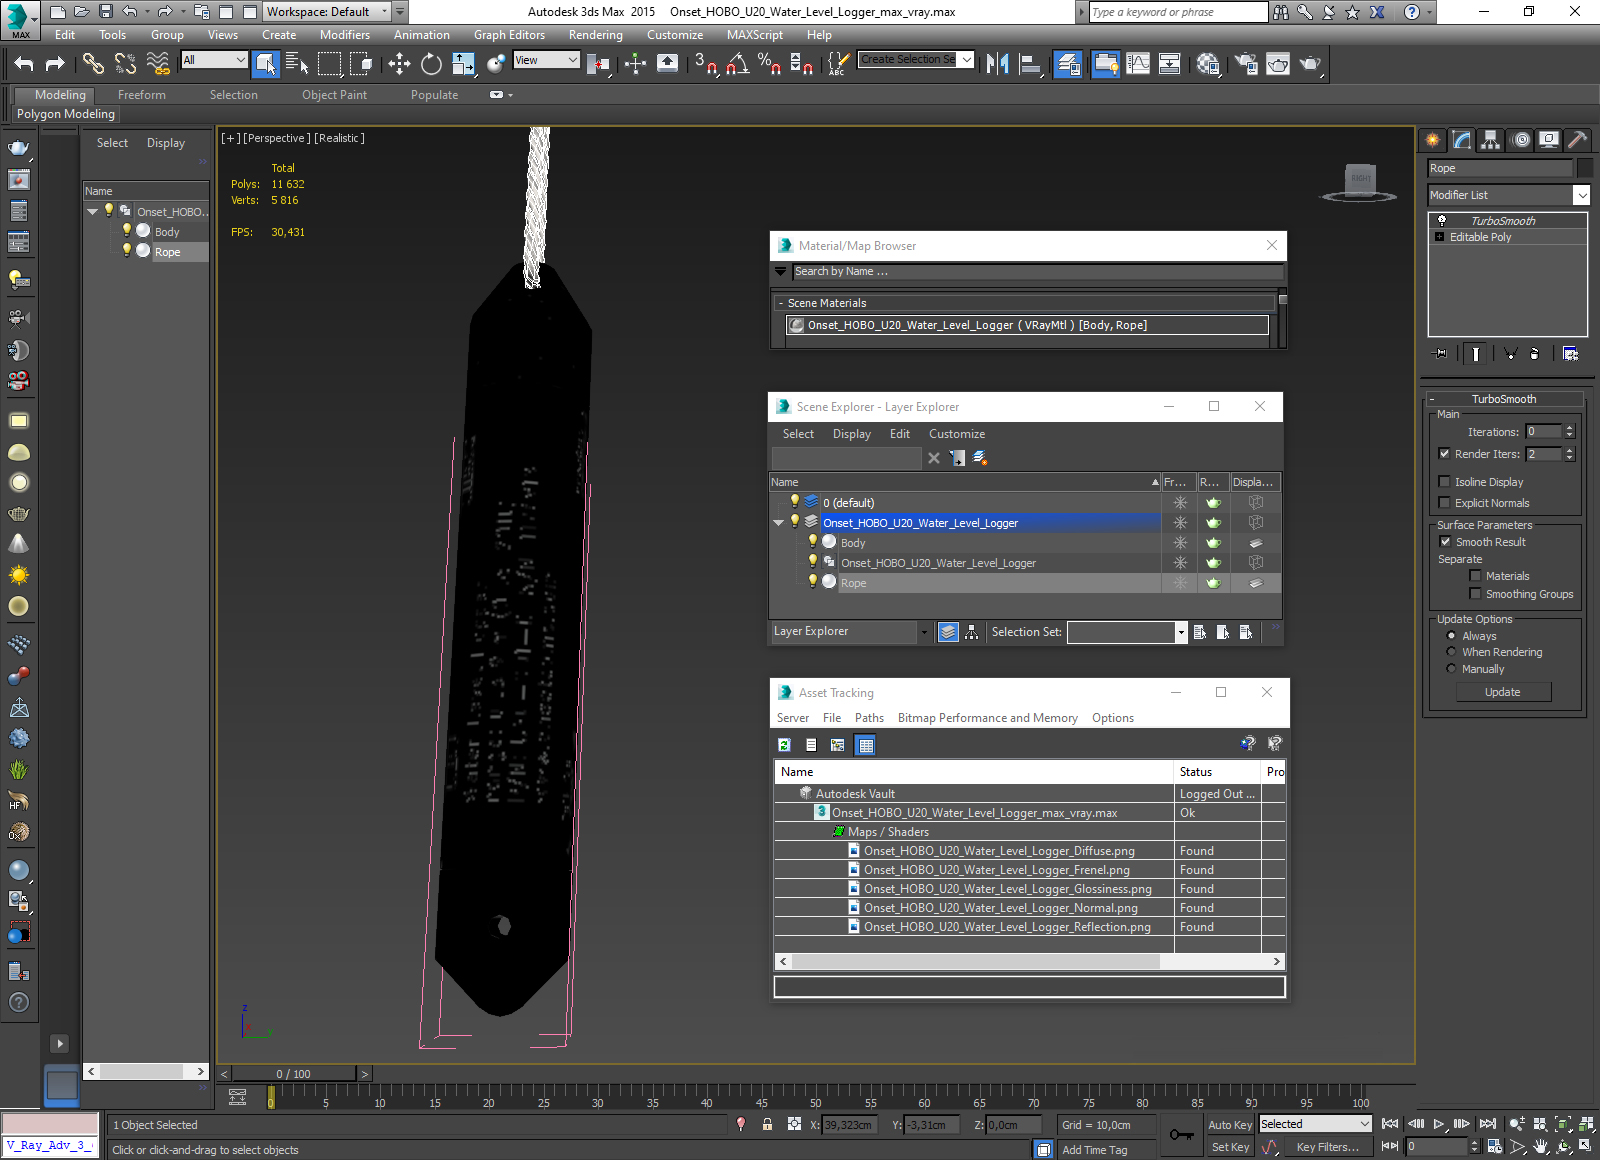The image size is (1600, 1160).
Task: Click the Pin Stack icon
Action: pos(1440,353)
